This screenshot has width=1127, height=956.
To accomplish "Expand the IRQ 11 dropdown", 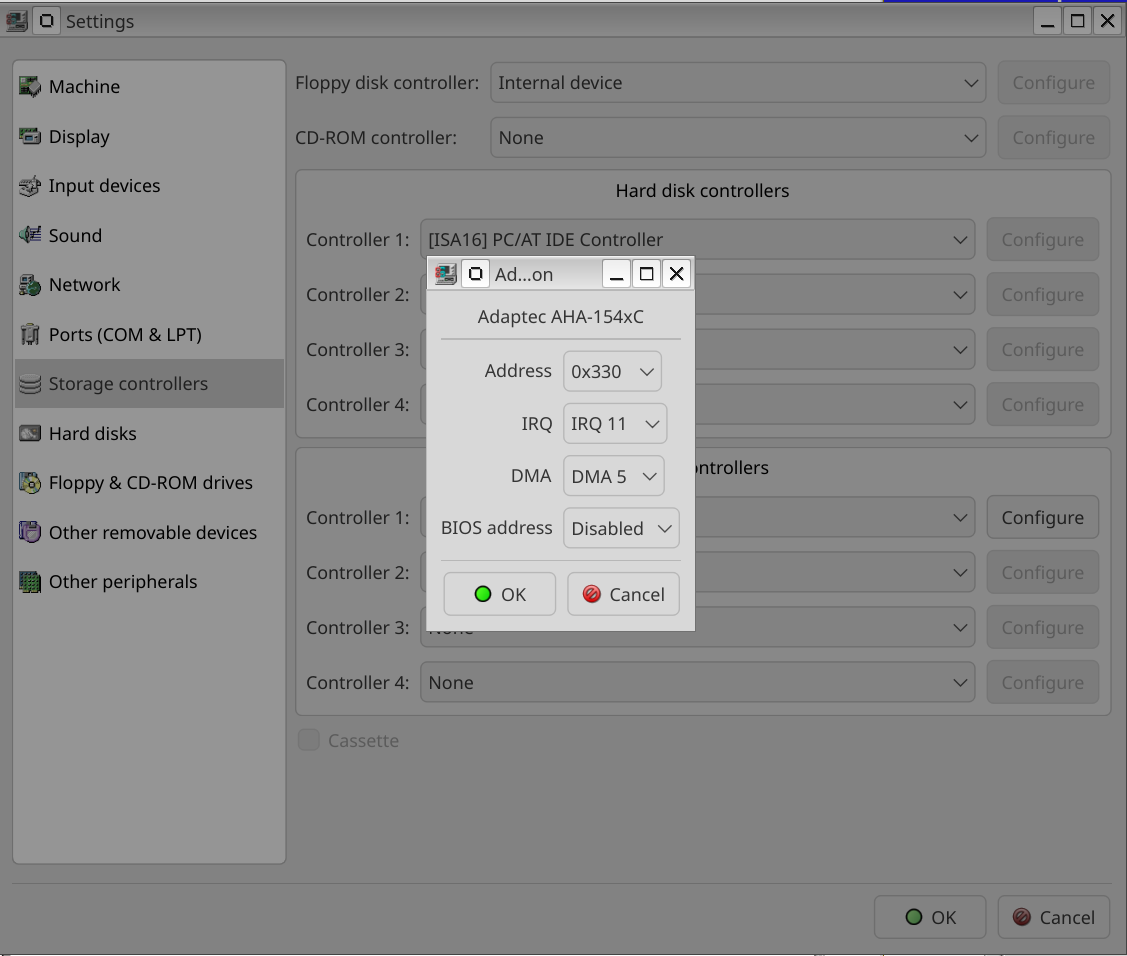I will point(614,424).
